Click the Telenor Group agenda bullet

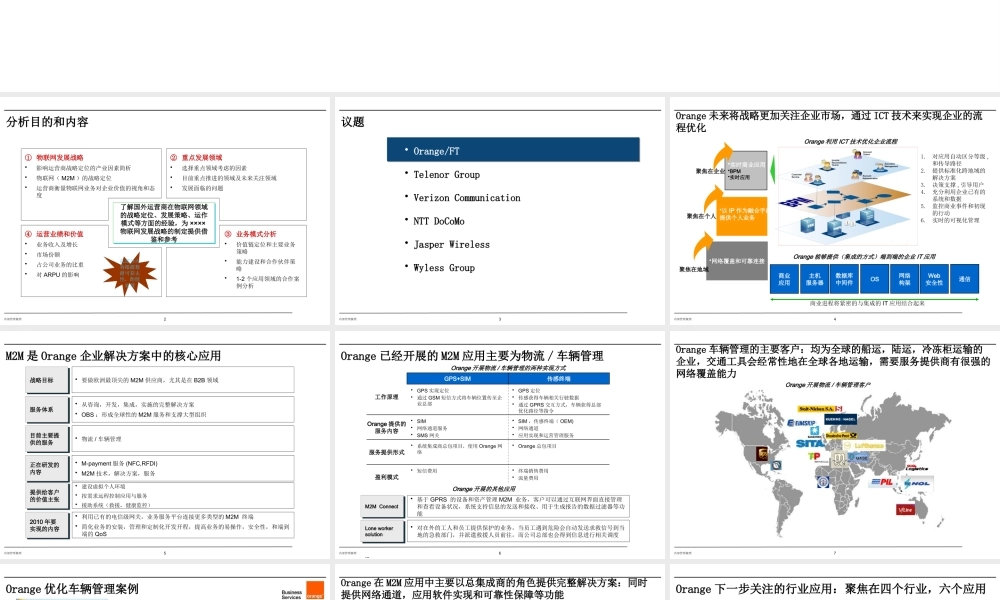446,175
